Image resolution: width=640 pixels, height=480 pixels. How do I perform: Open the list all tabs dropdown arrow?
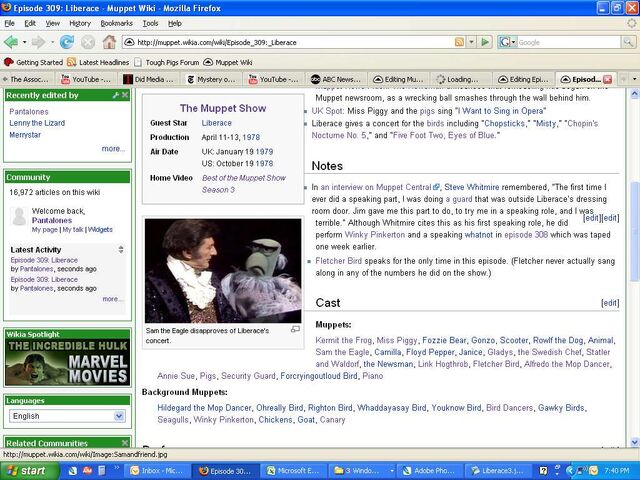634,79
